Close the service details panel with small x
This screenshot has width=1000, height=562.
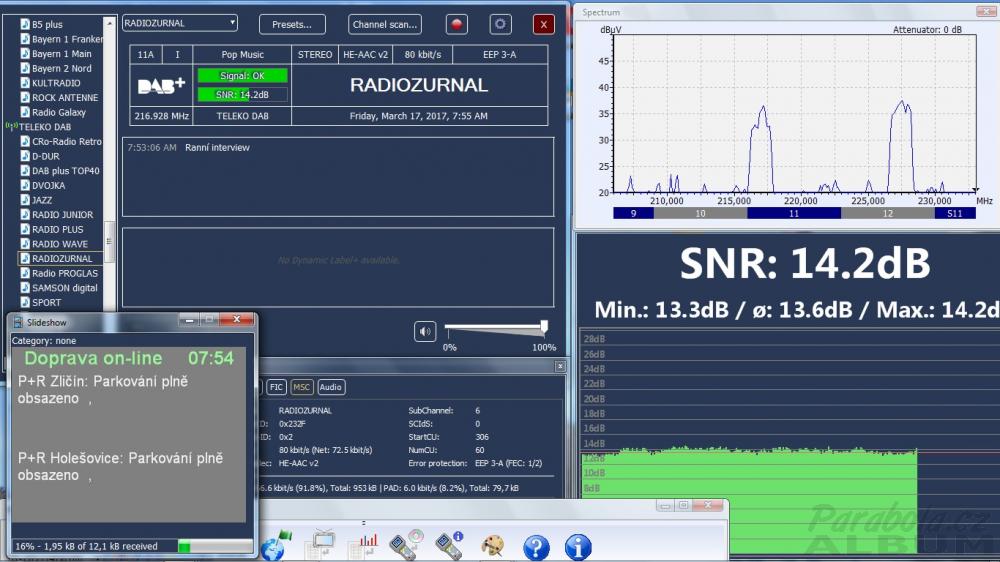560,366
